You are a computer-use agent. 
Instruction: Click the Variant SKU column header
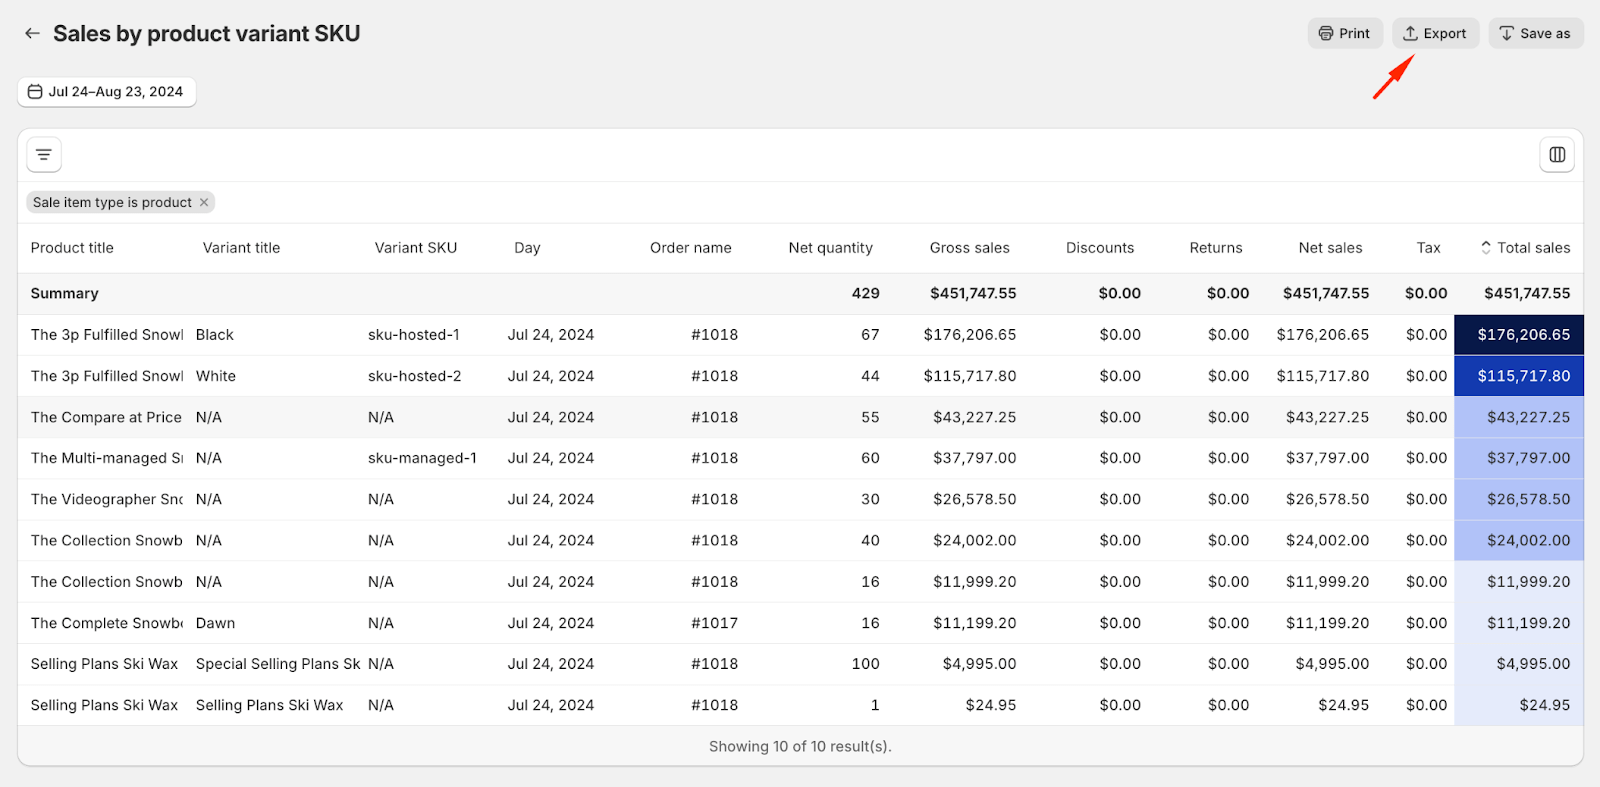point(415,248)
